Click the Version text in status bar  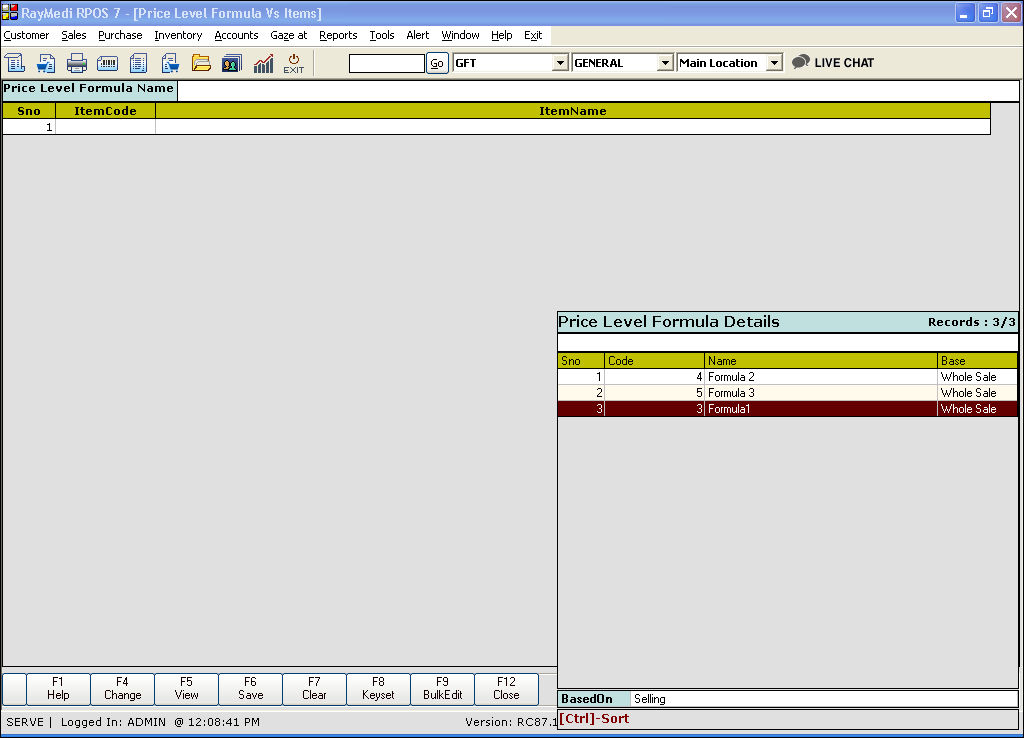tap(511, 722)
